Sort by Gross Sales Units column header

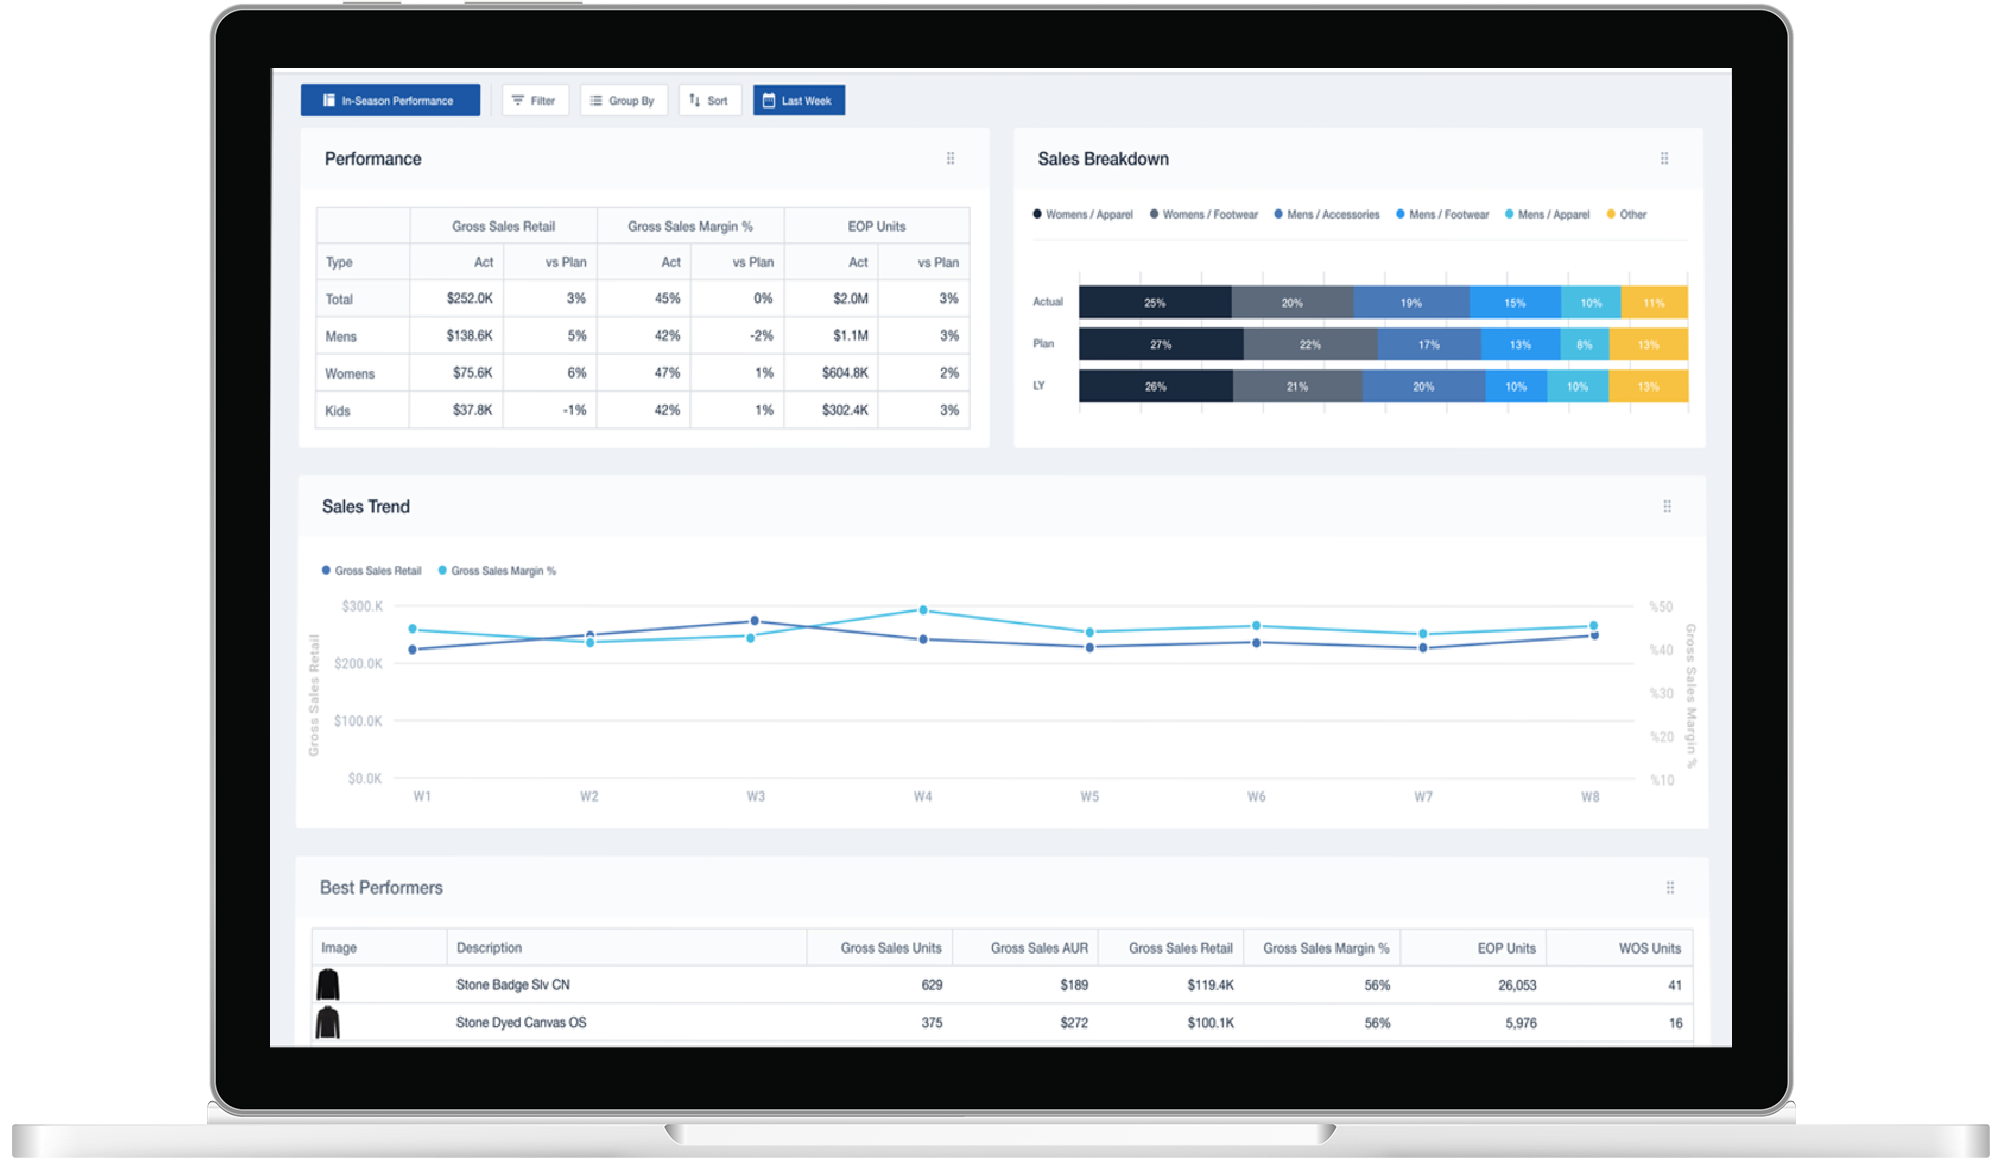click(x=890, y=947)
